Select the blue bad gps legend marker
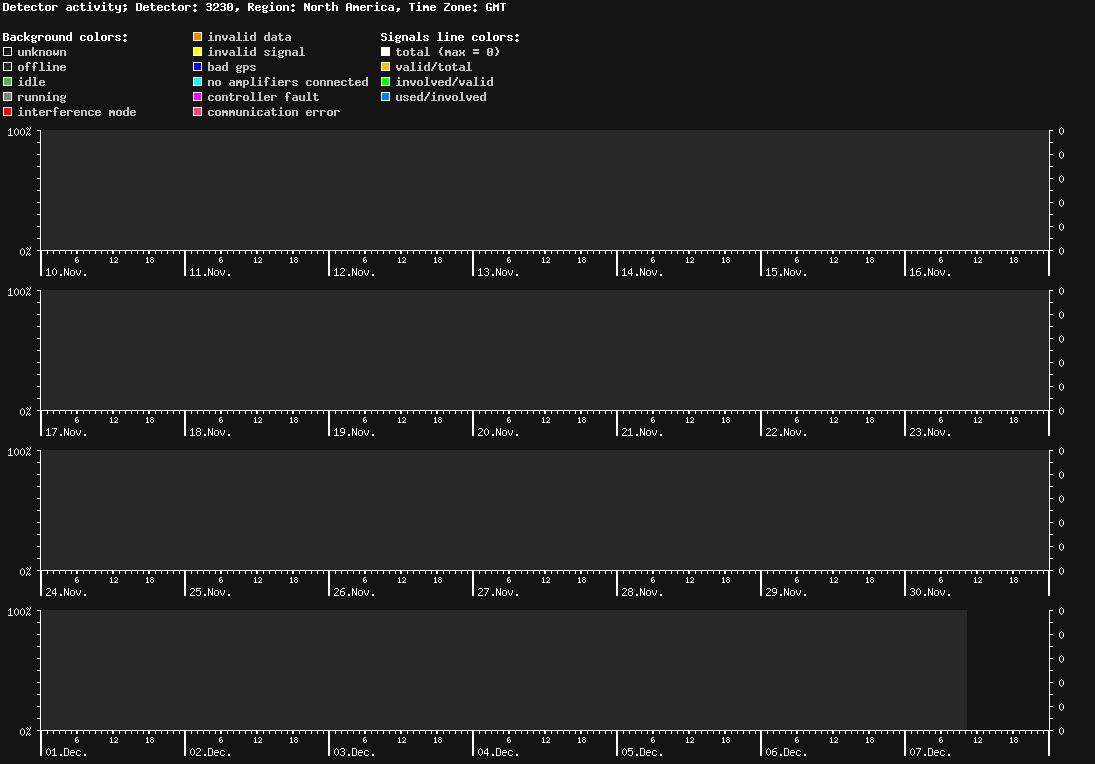 [x=198, y=67]
